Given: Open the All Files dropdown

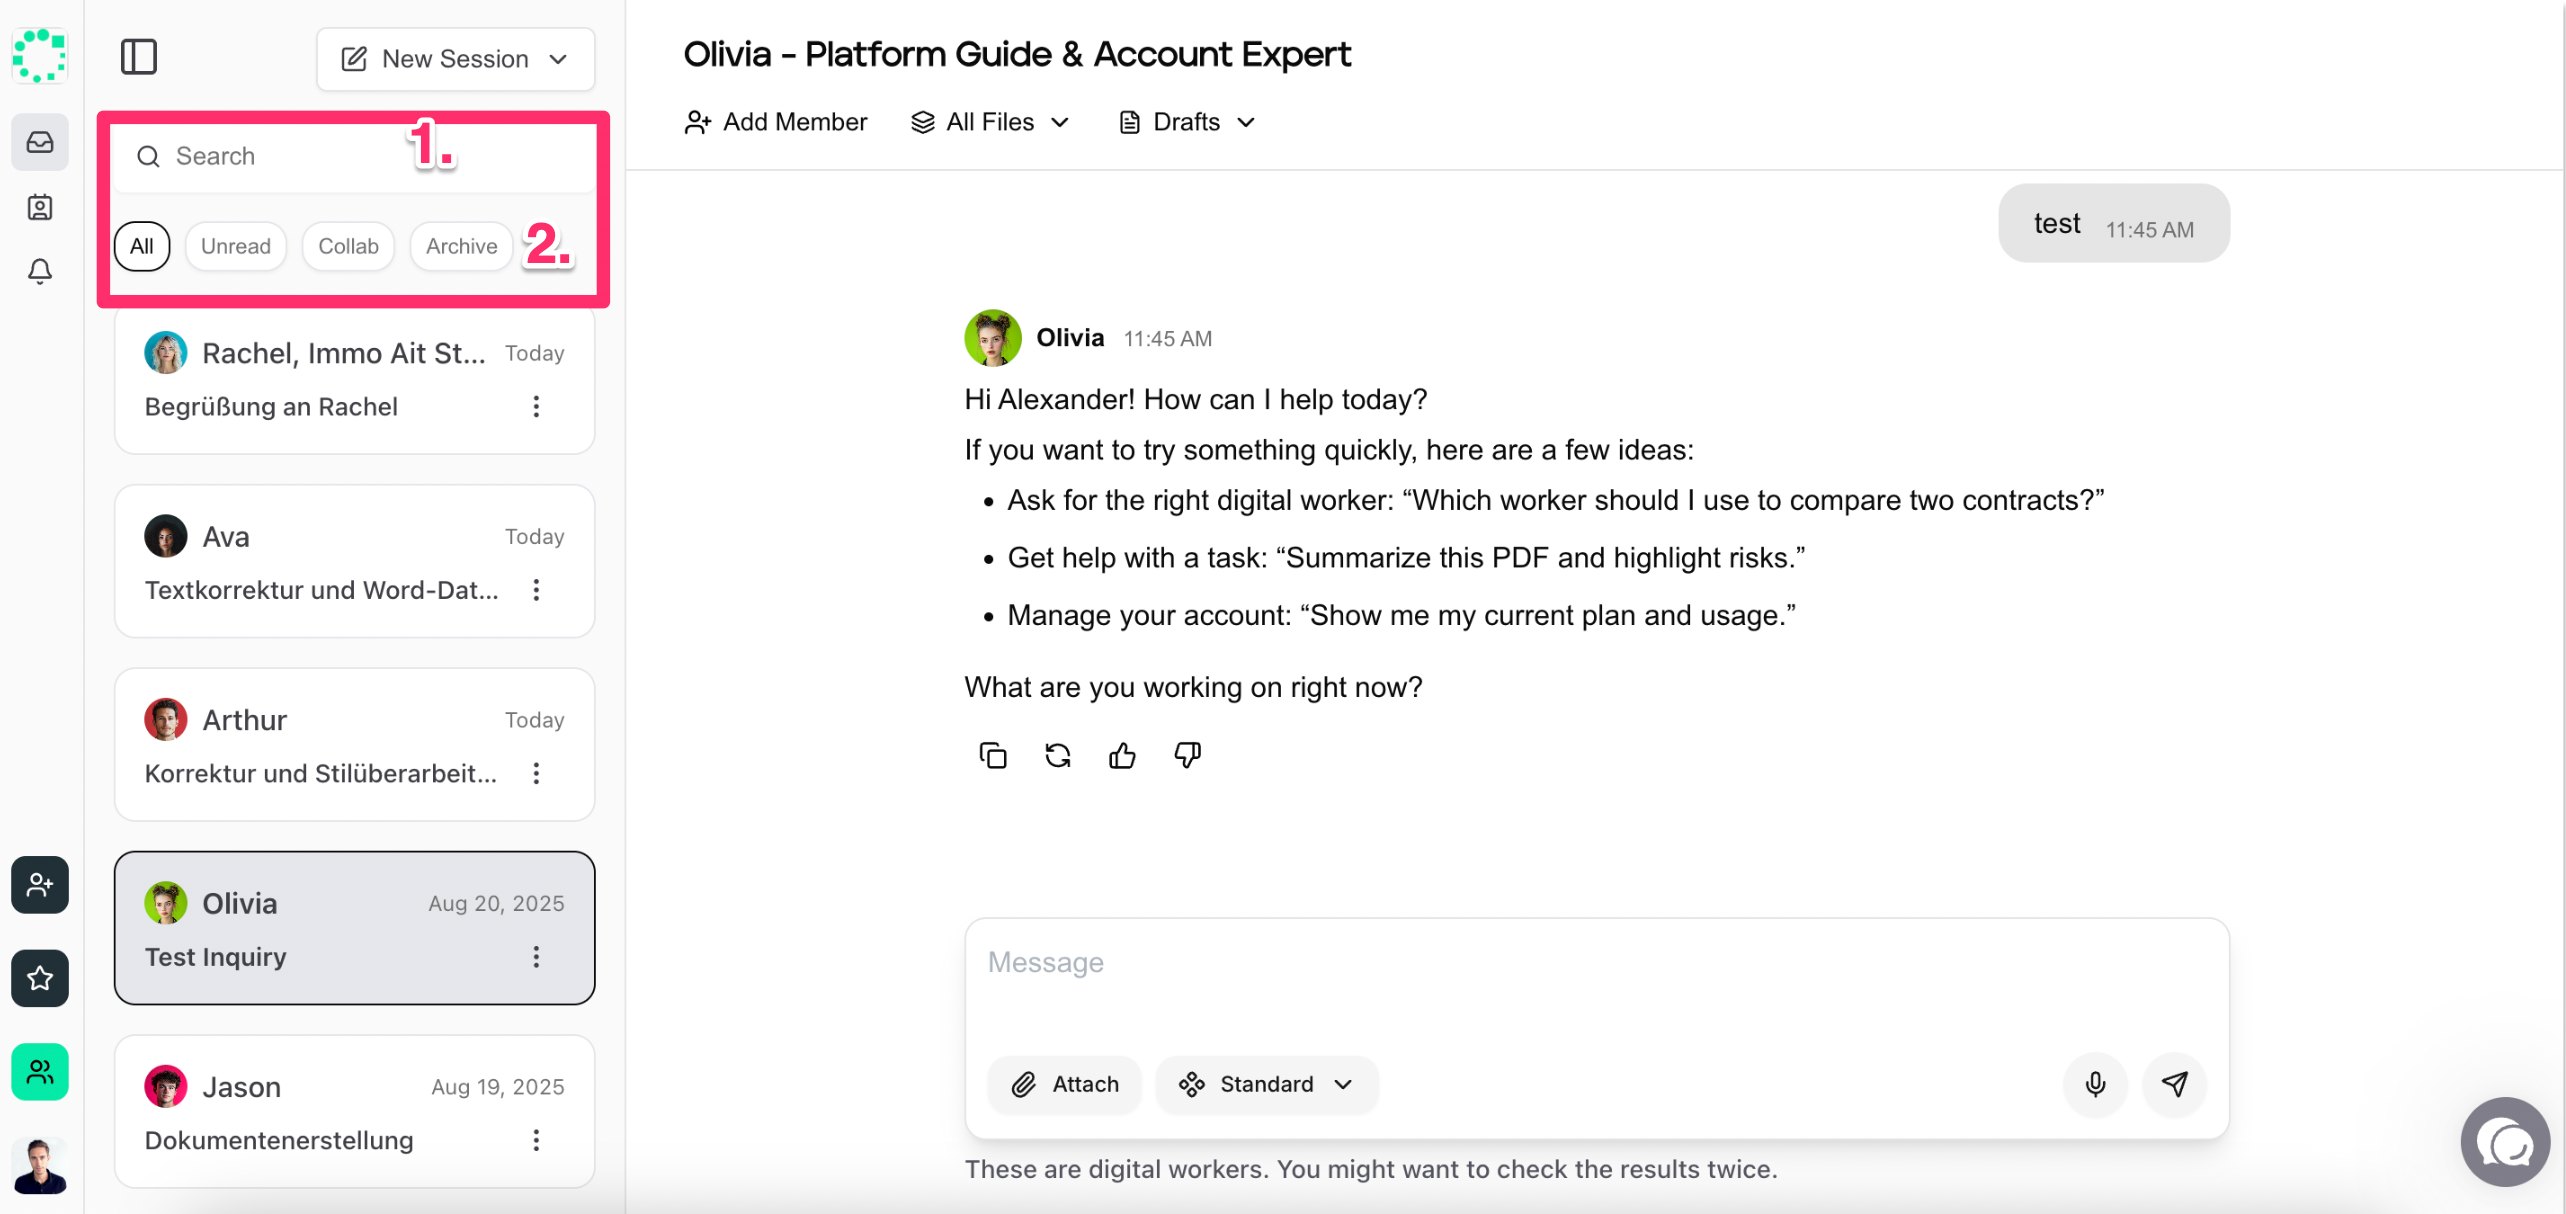Looking at the screenshot, I should coord(990,122).
